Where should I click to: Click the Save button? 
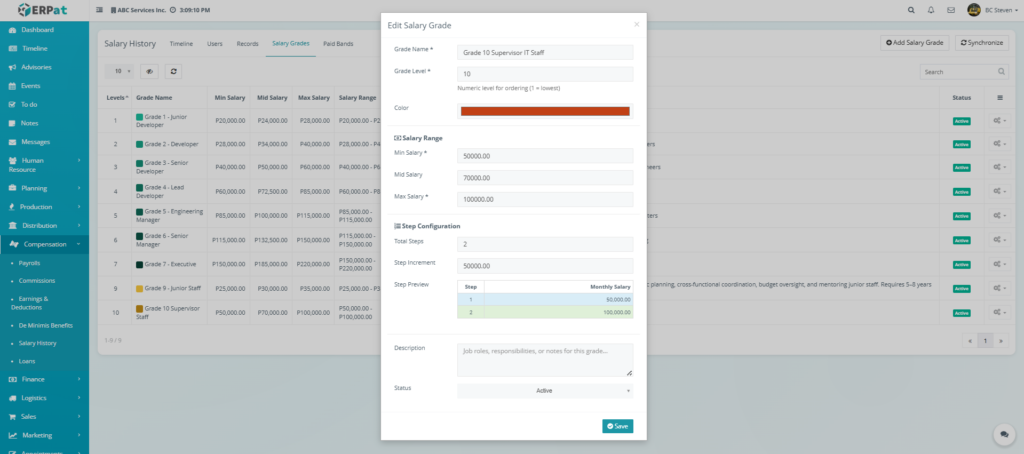coord(617,426)
